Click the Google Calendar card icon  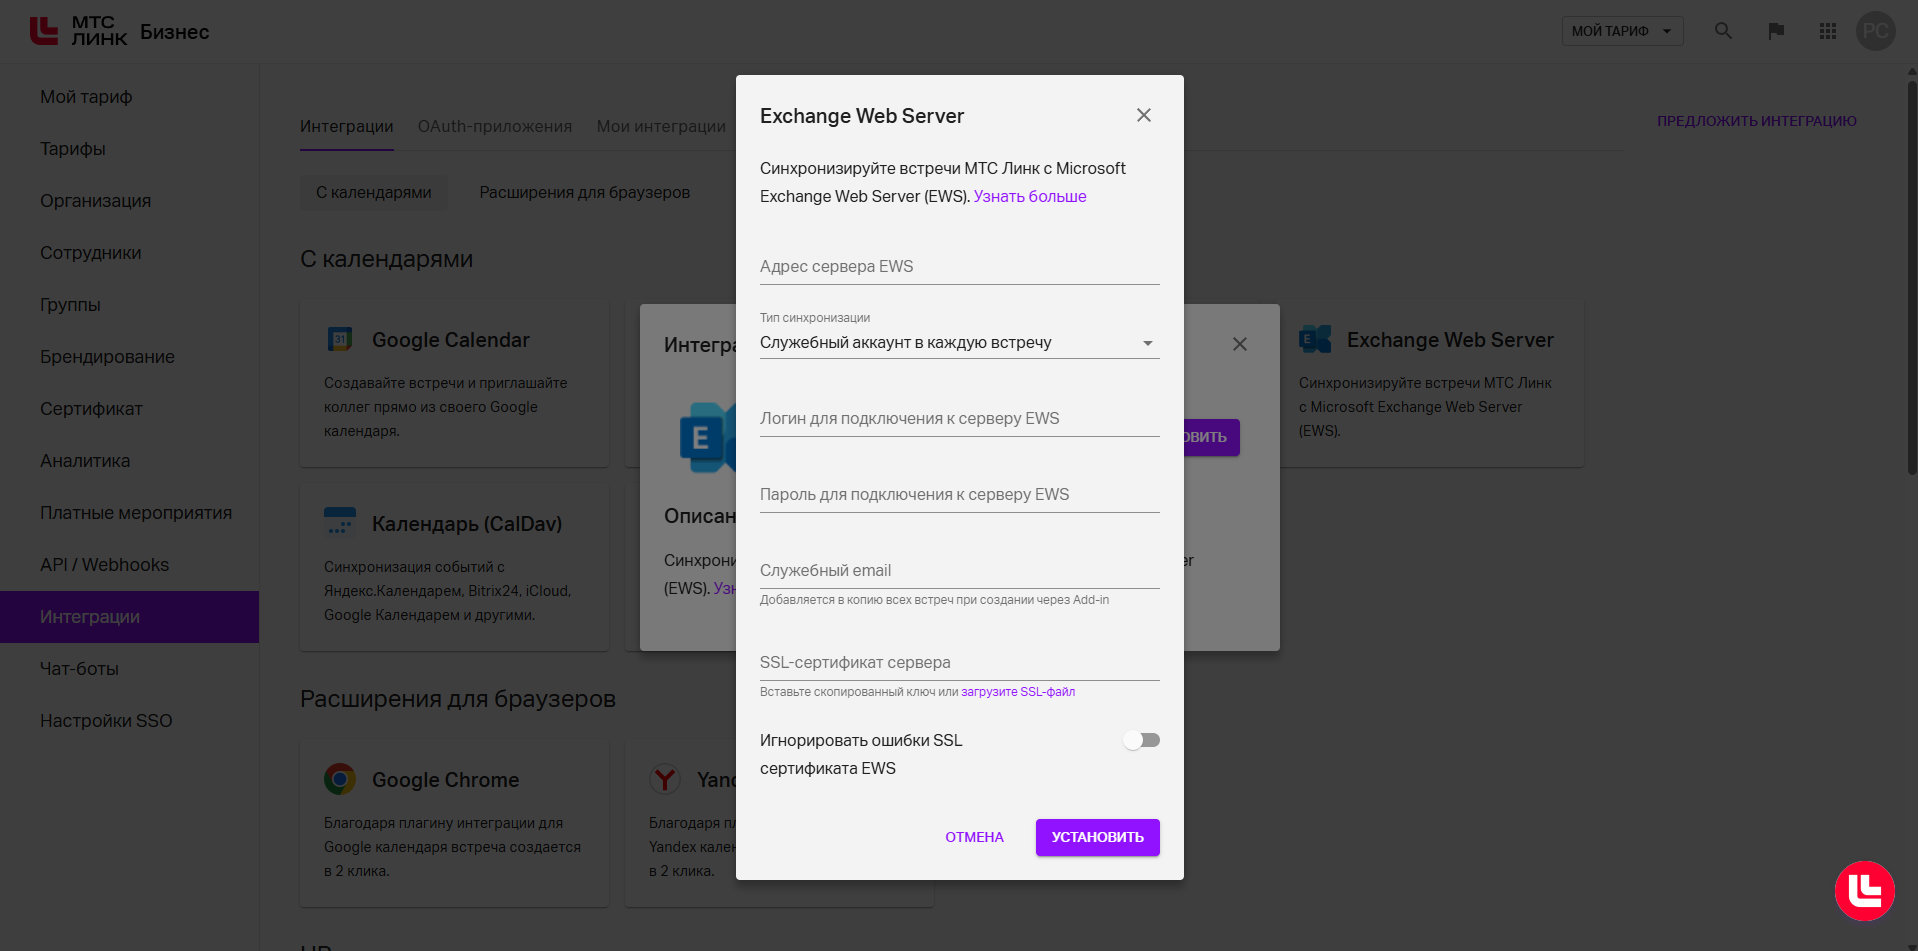pos(340,339)
